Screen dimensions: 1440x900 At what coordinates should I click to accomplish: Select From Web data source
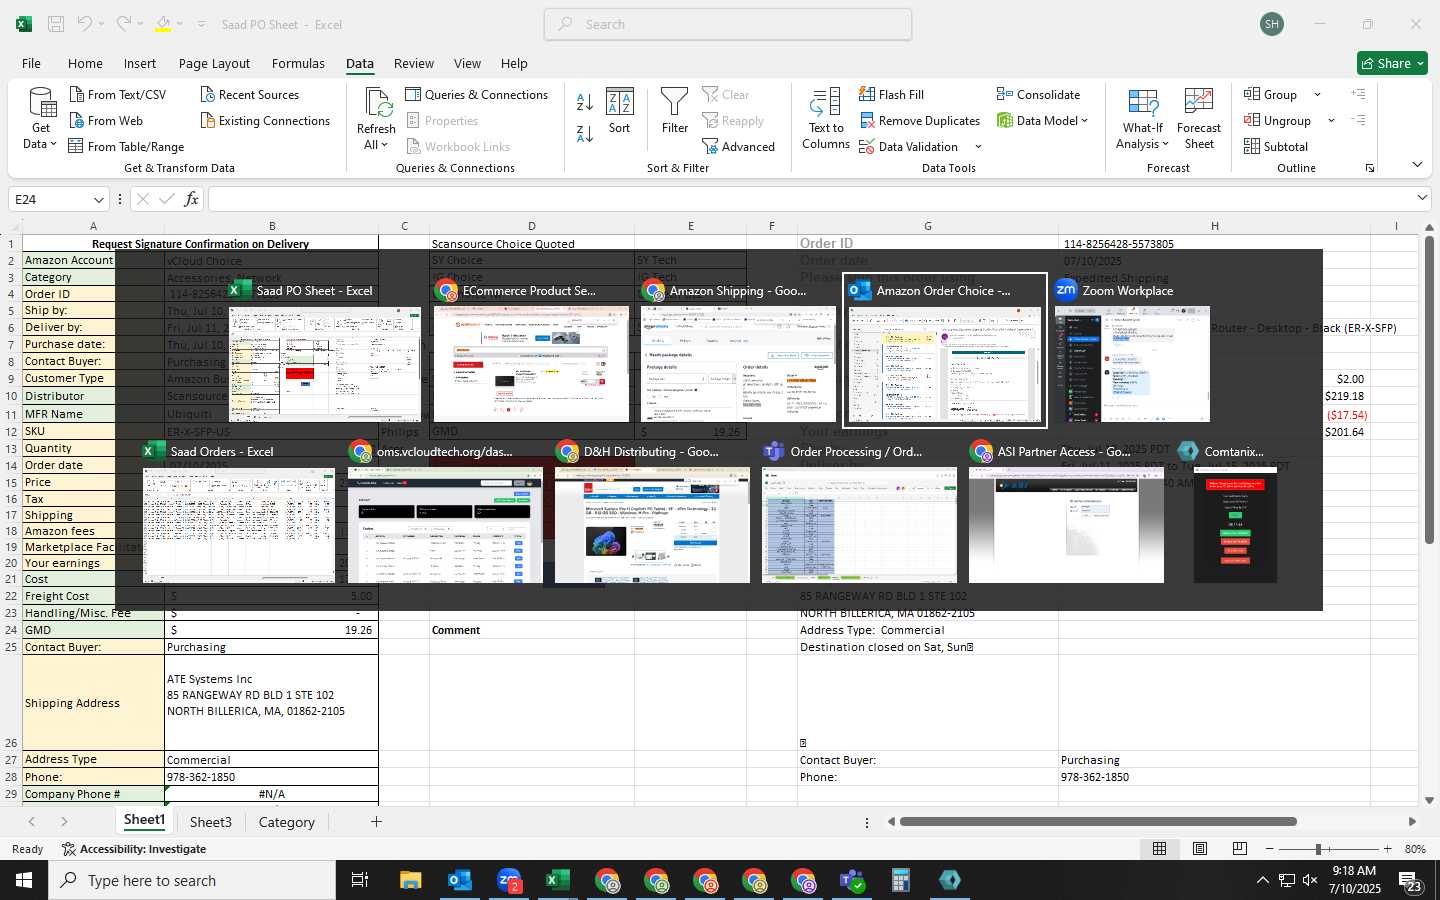[x=106, y=120]
